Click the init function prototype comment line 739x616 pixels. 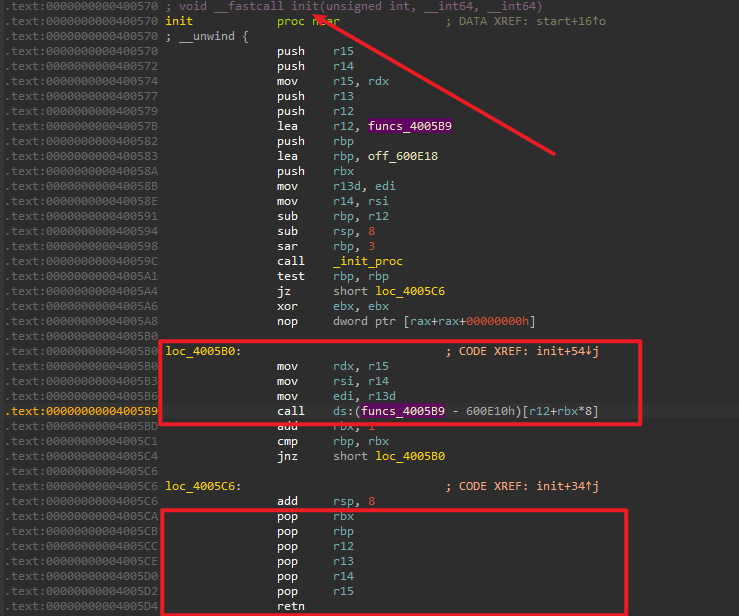[x=354, y=6]
